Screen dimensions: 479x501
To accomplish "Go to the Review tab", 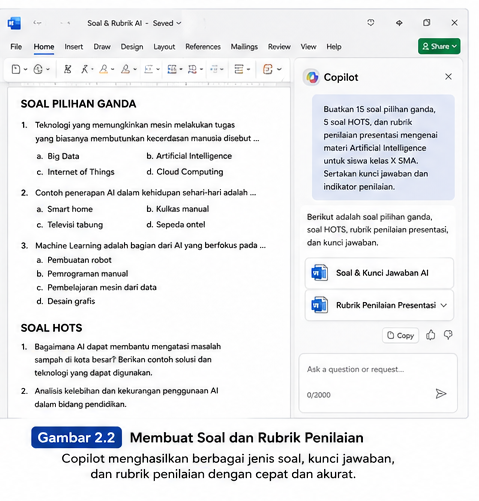I will pyautogui.click(x=279, y=47).
